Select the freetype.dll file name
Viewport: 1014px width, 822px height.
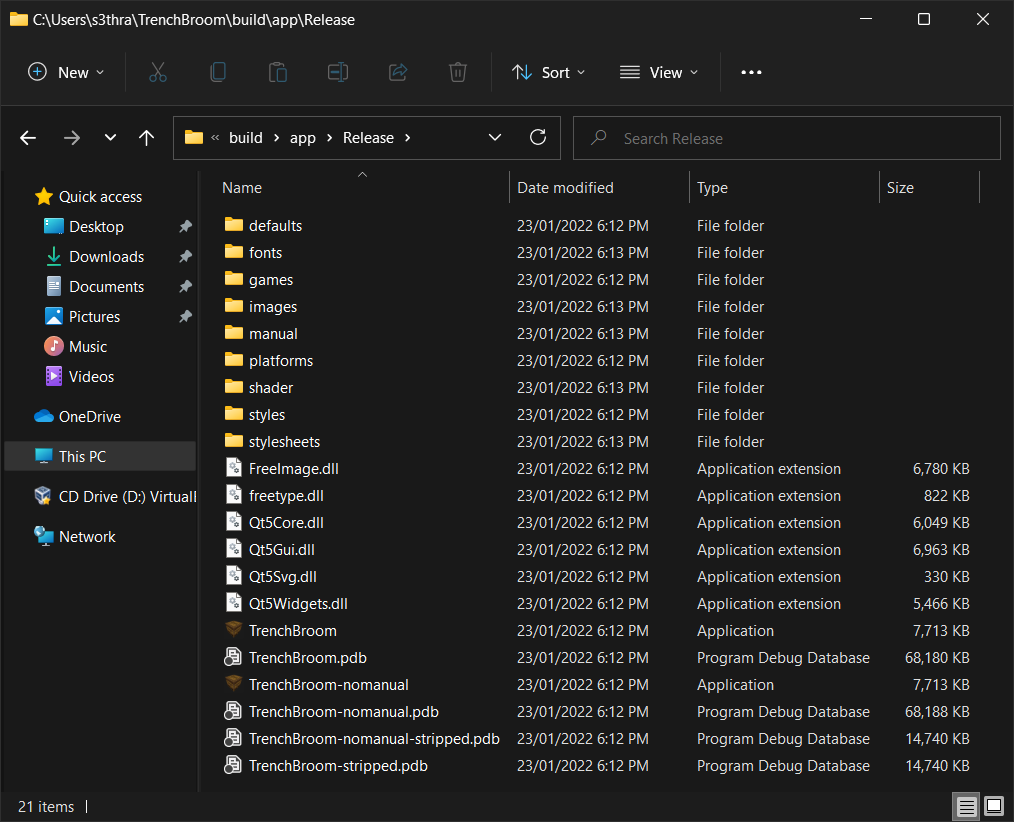pos(286,495)
